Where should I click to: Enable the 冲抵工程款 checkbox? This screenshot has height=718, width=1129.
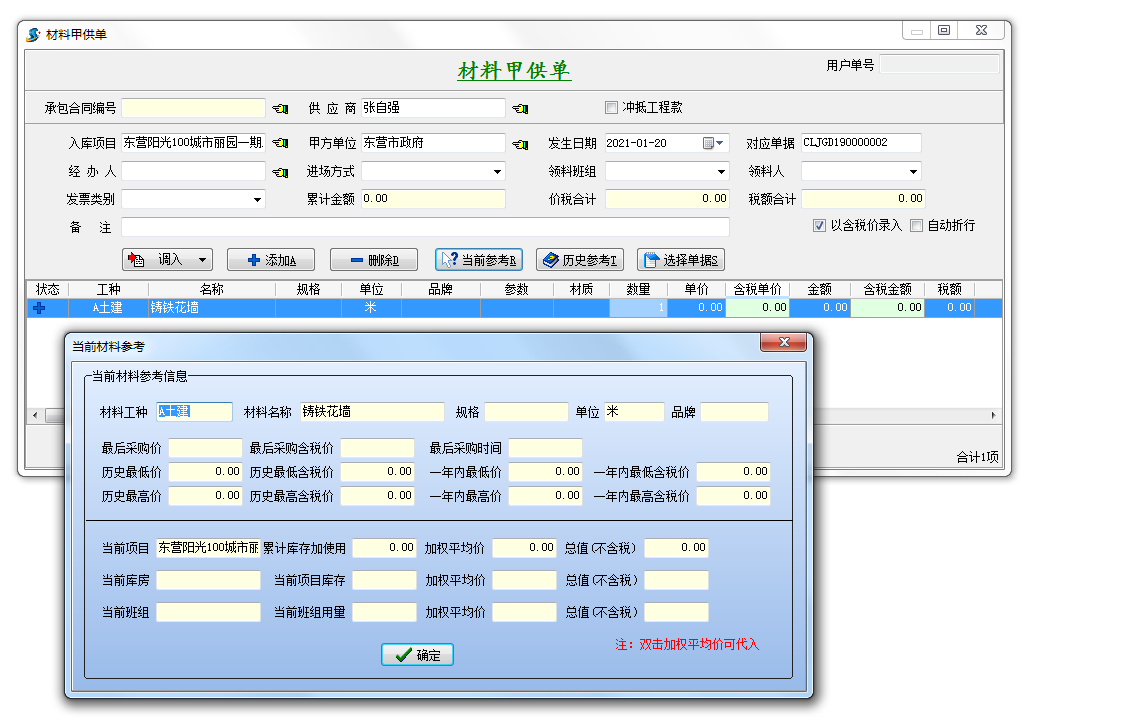[x=612, y=108]
